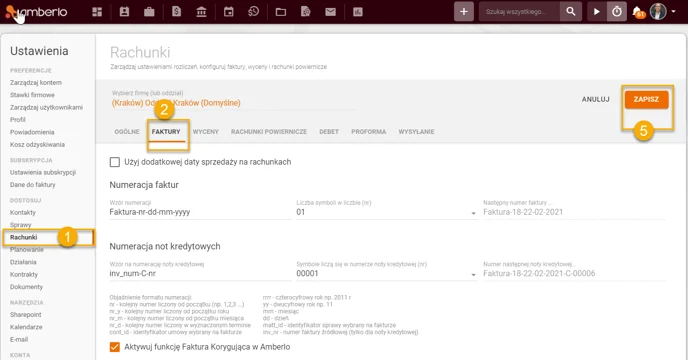Open 'E-mail' in sidebar

pyautogui.click(x=19, y=339)
